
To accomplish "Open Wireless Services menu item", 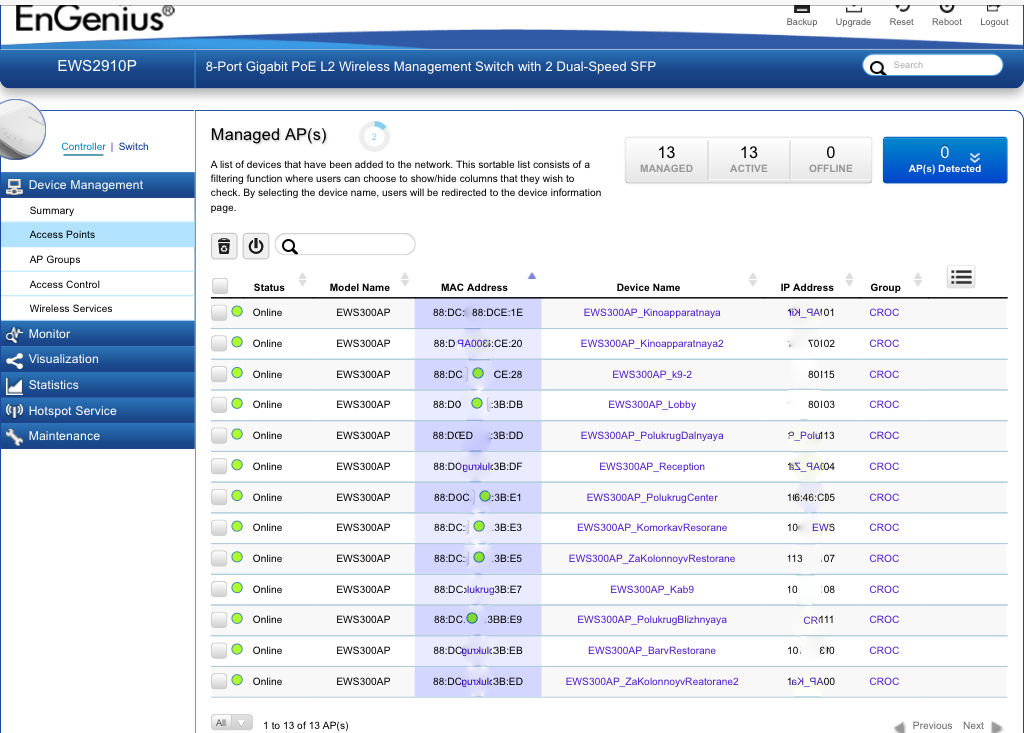I will click(x=97, y=308).
